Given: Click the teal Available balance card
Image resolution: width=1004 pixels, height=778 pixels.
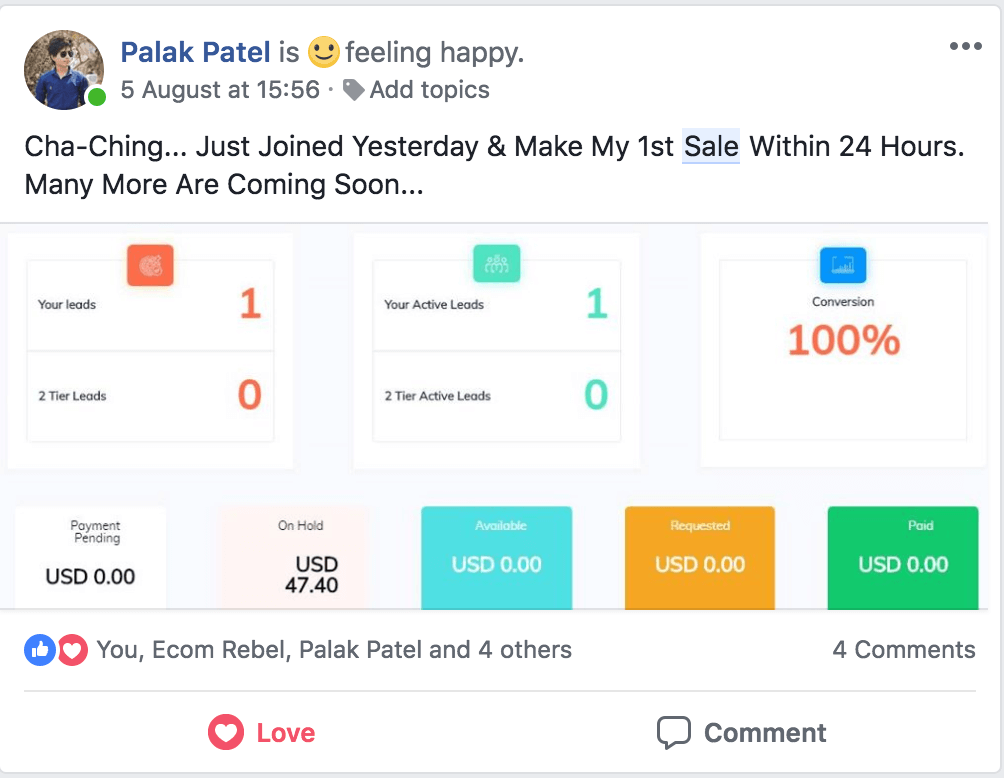Looking at the screenshot, I should (496, 557).
